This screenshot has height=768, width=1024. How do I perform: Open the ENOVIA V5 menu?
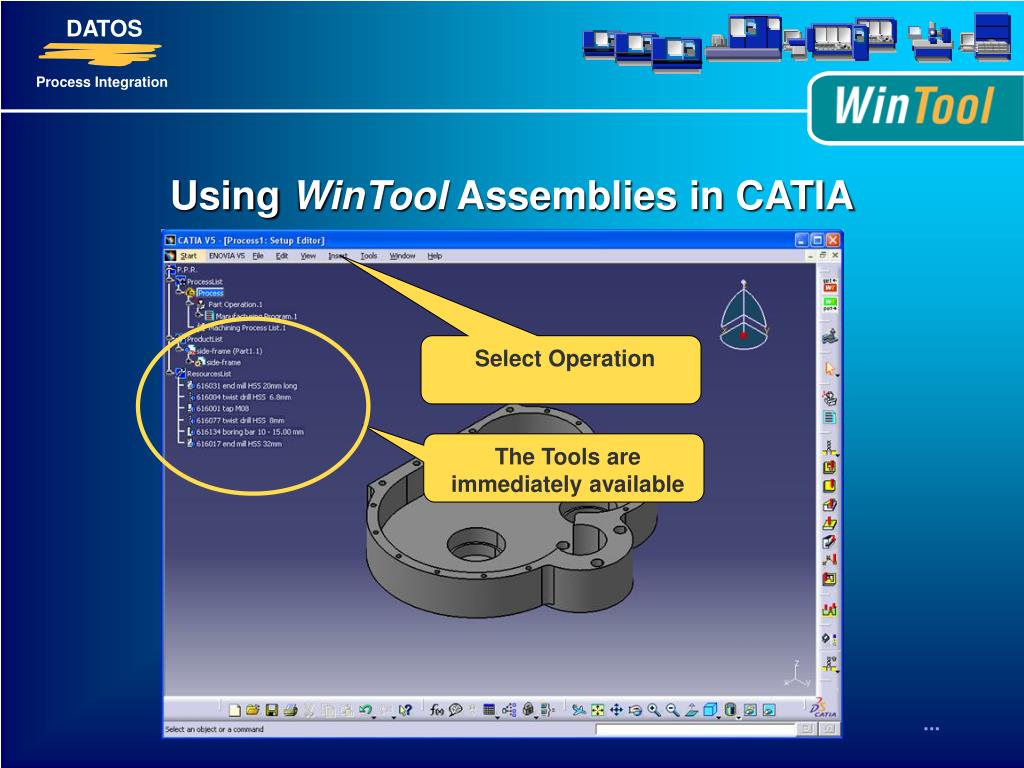coord(227,256)
